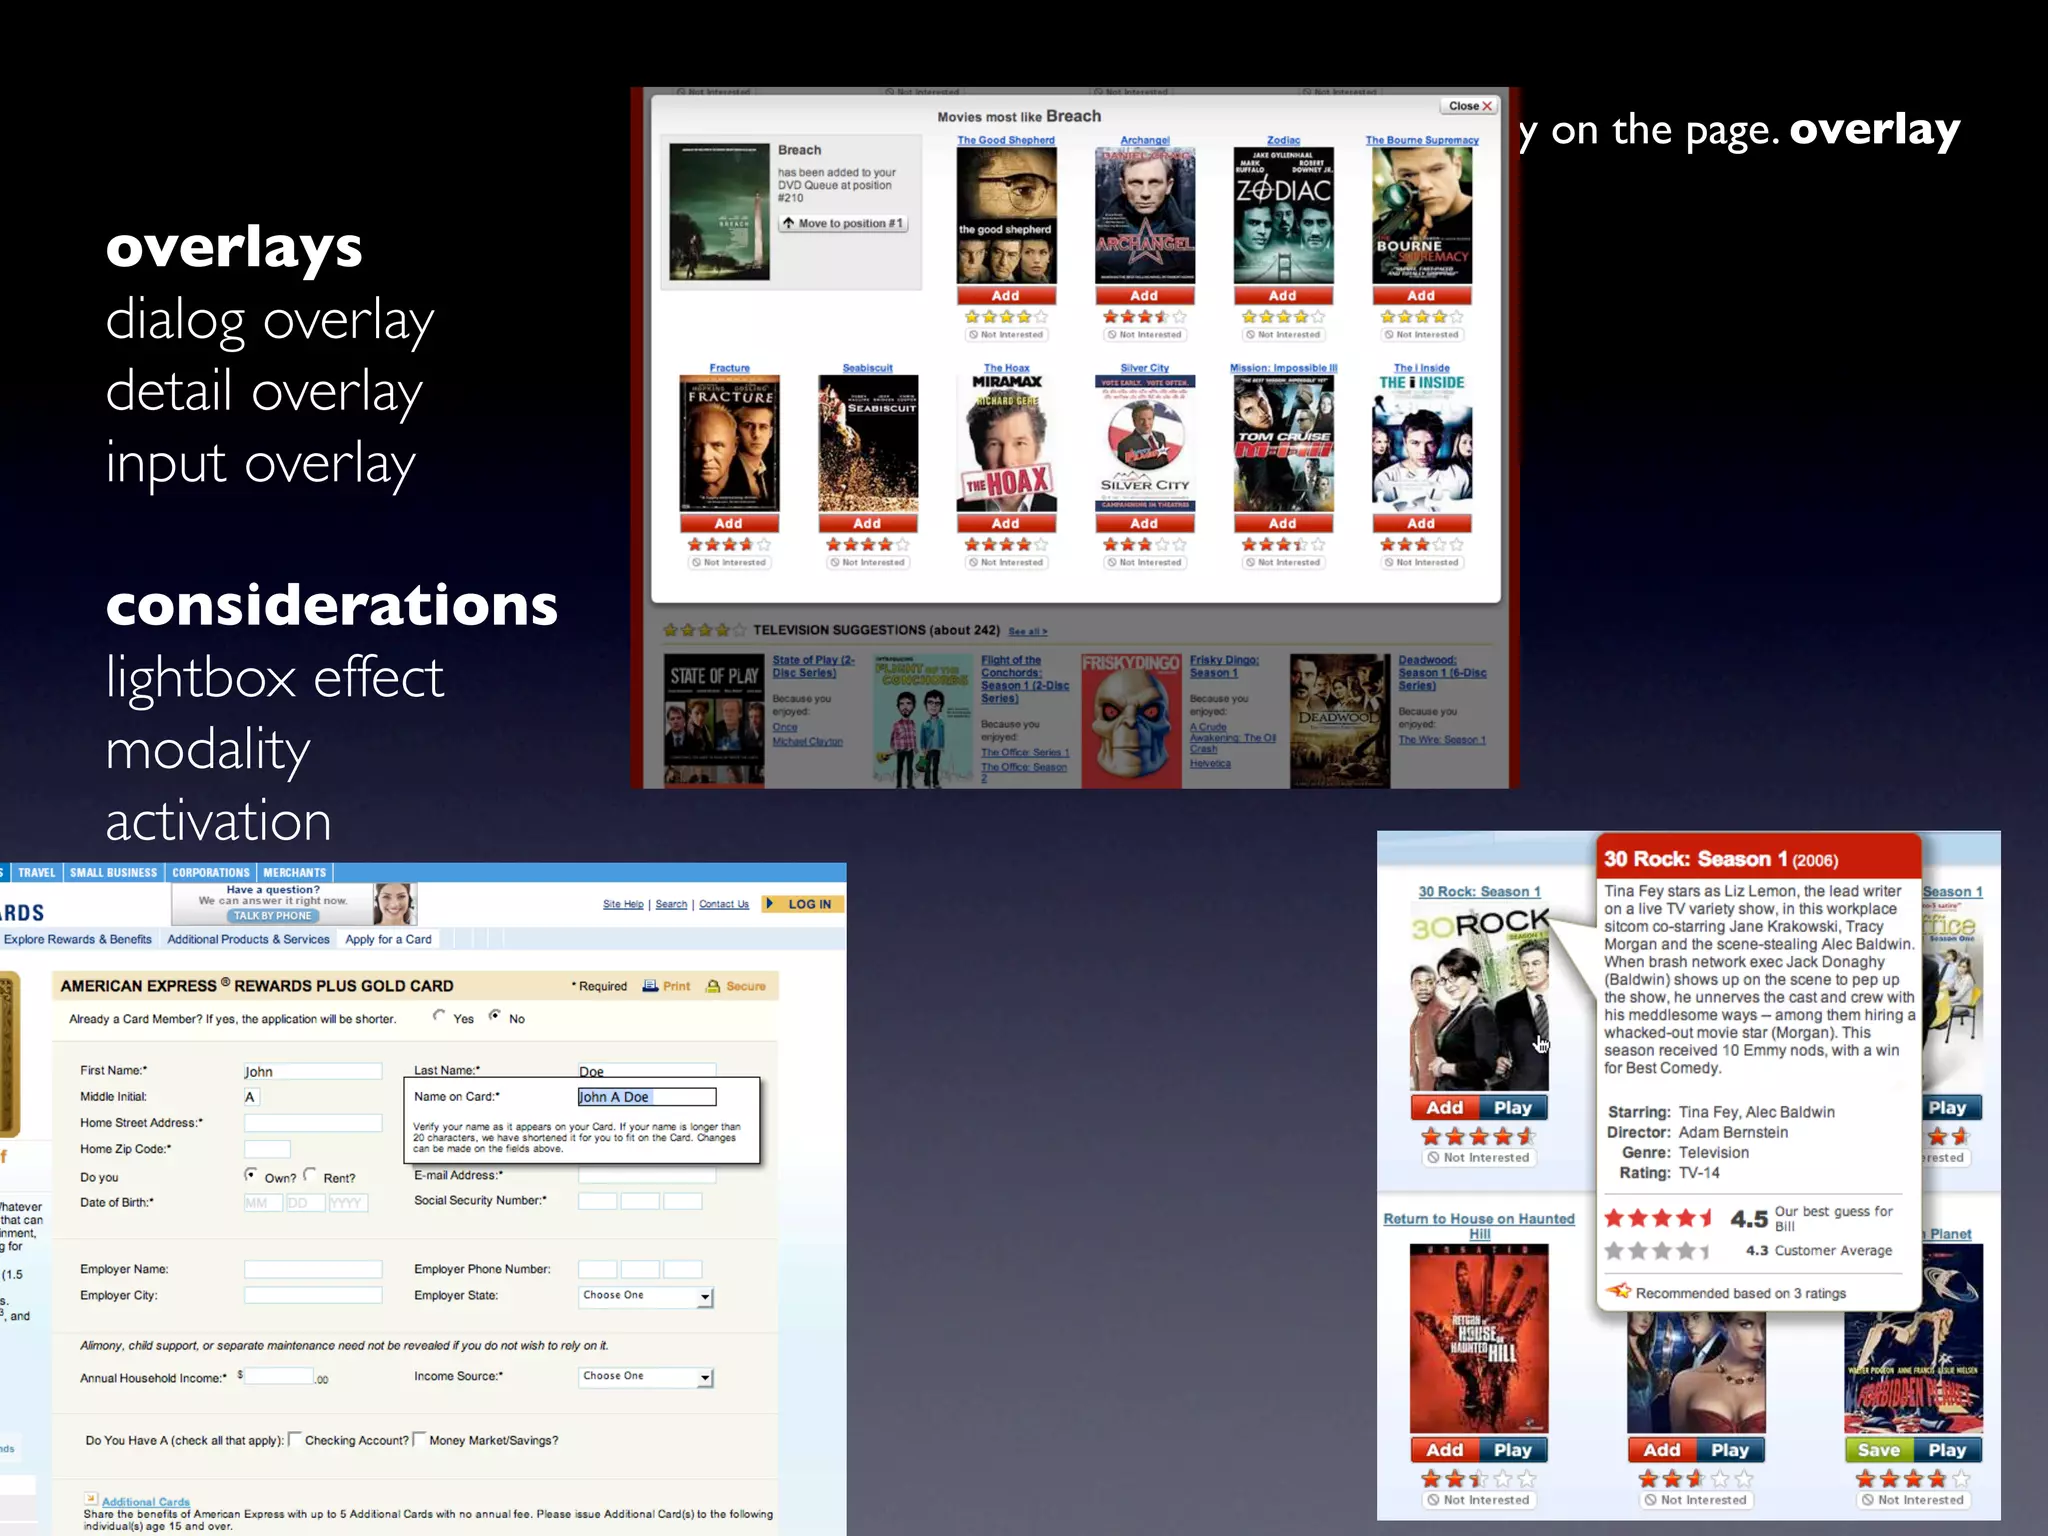Rate The I Inside with stars

tap(1421, 545)
